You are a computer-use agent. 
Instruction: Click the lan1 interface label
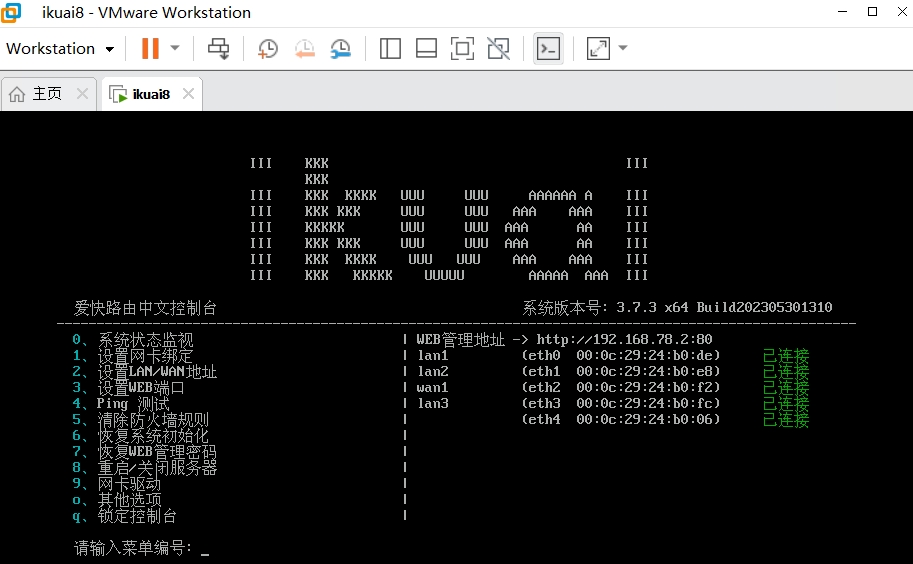click(x=433, y=355)
